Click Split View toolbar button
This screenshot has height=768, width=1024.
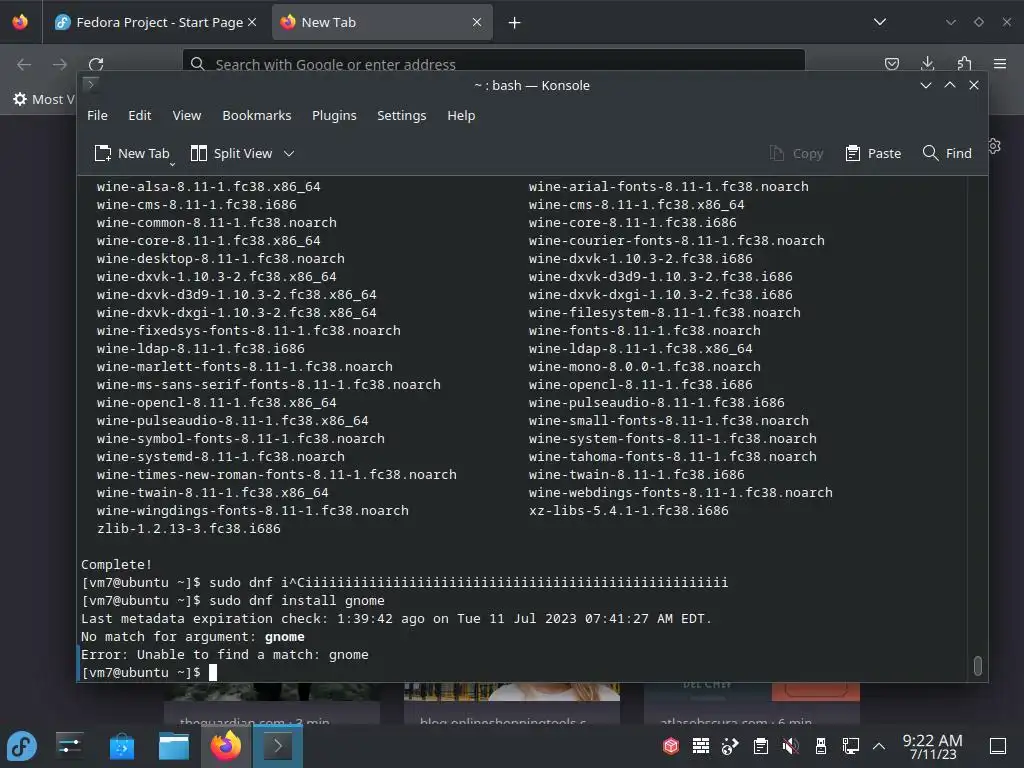click(231, 153)
